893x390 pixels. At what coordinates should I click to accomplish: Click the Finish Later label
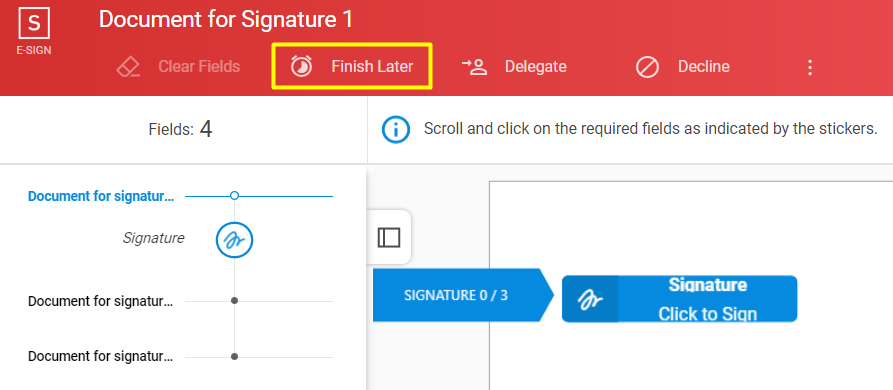[x=372, y=67]
